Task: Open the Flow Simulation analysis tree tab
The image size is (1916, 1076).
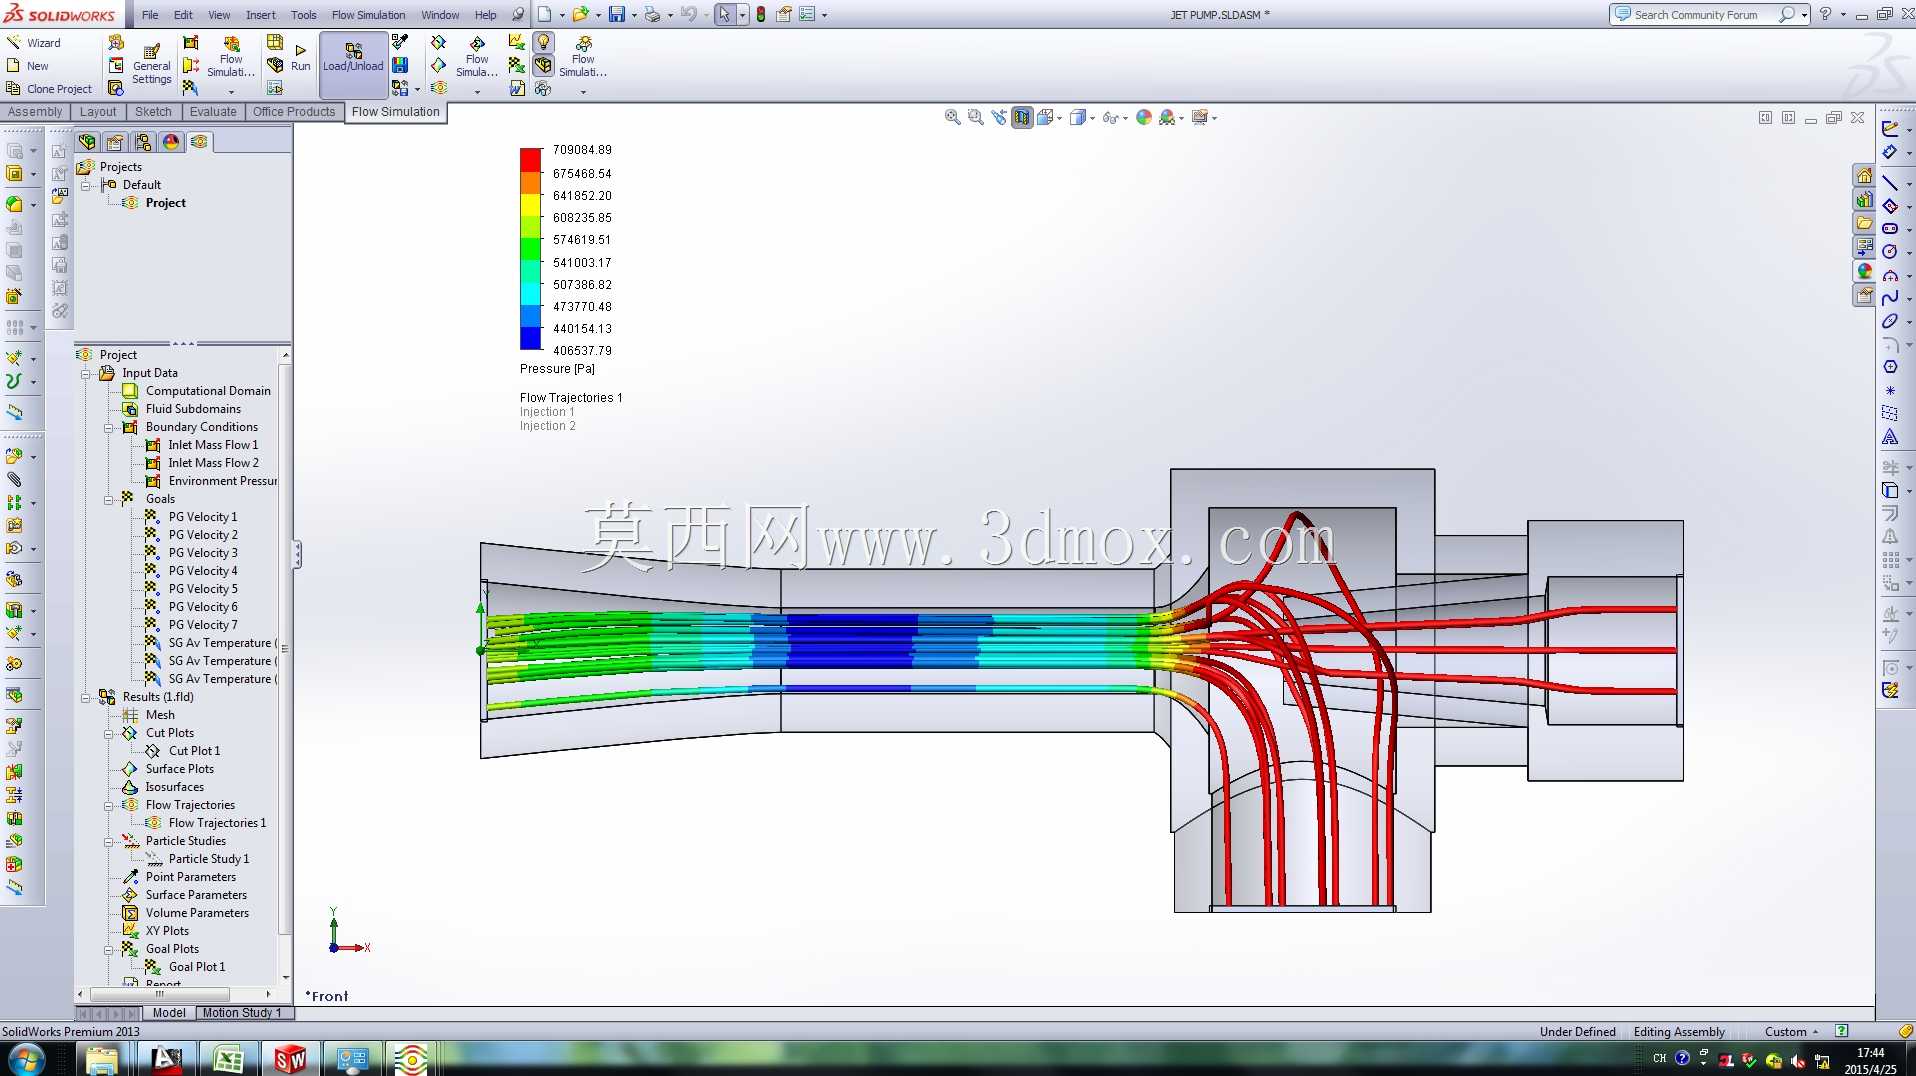Action: 199,142
